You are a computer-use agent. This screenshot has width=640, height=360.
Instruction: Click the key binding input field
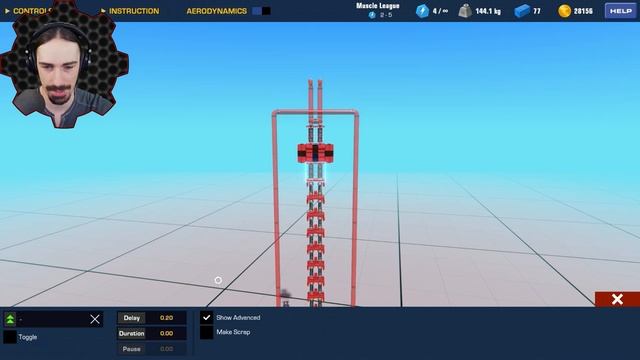(53, 319)
